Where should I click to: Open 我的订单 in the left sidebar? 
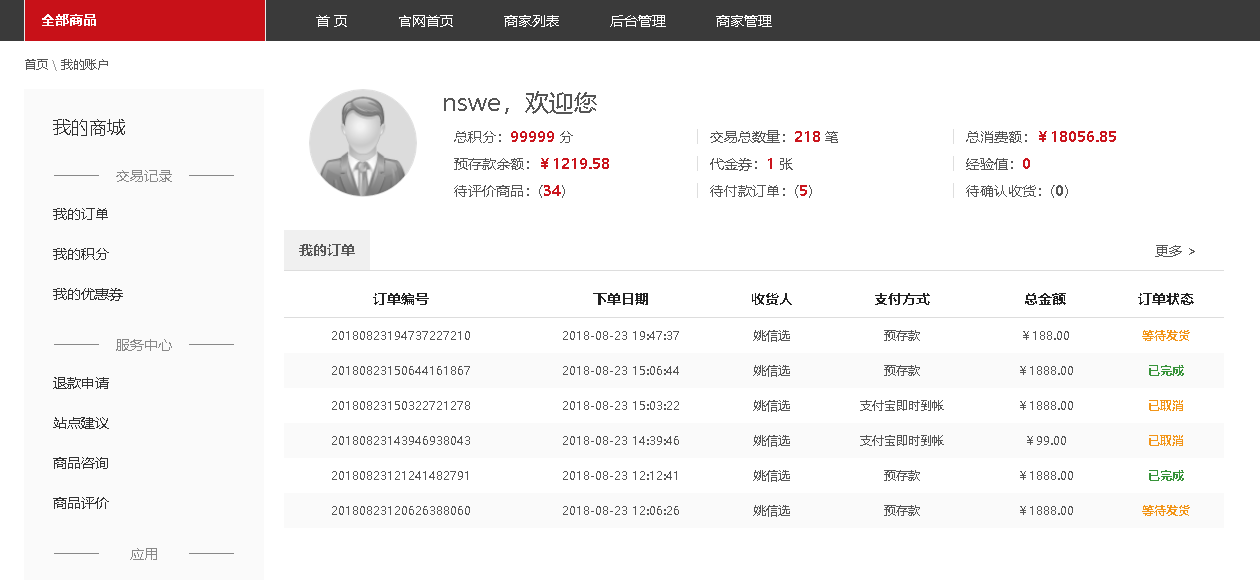(81, 215)
